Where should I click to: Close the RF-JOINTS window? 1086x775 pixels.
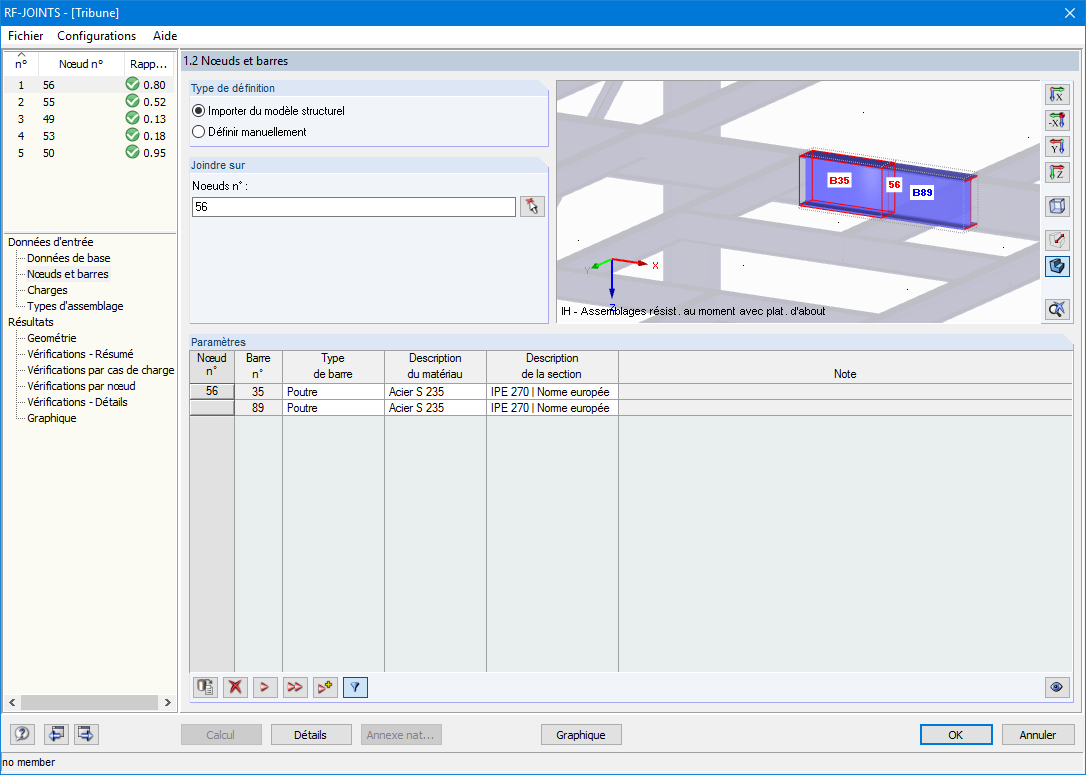[1069, 12]
